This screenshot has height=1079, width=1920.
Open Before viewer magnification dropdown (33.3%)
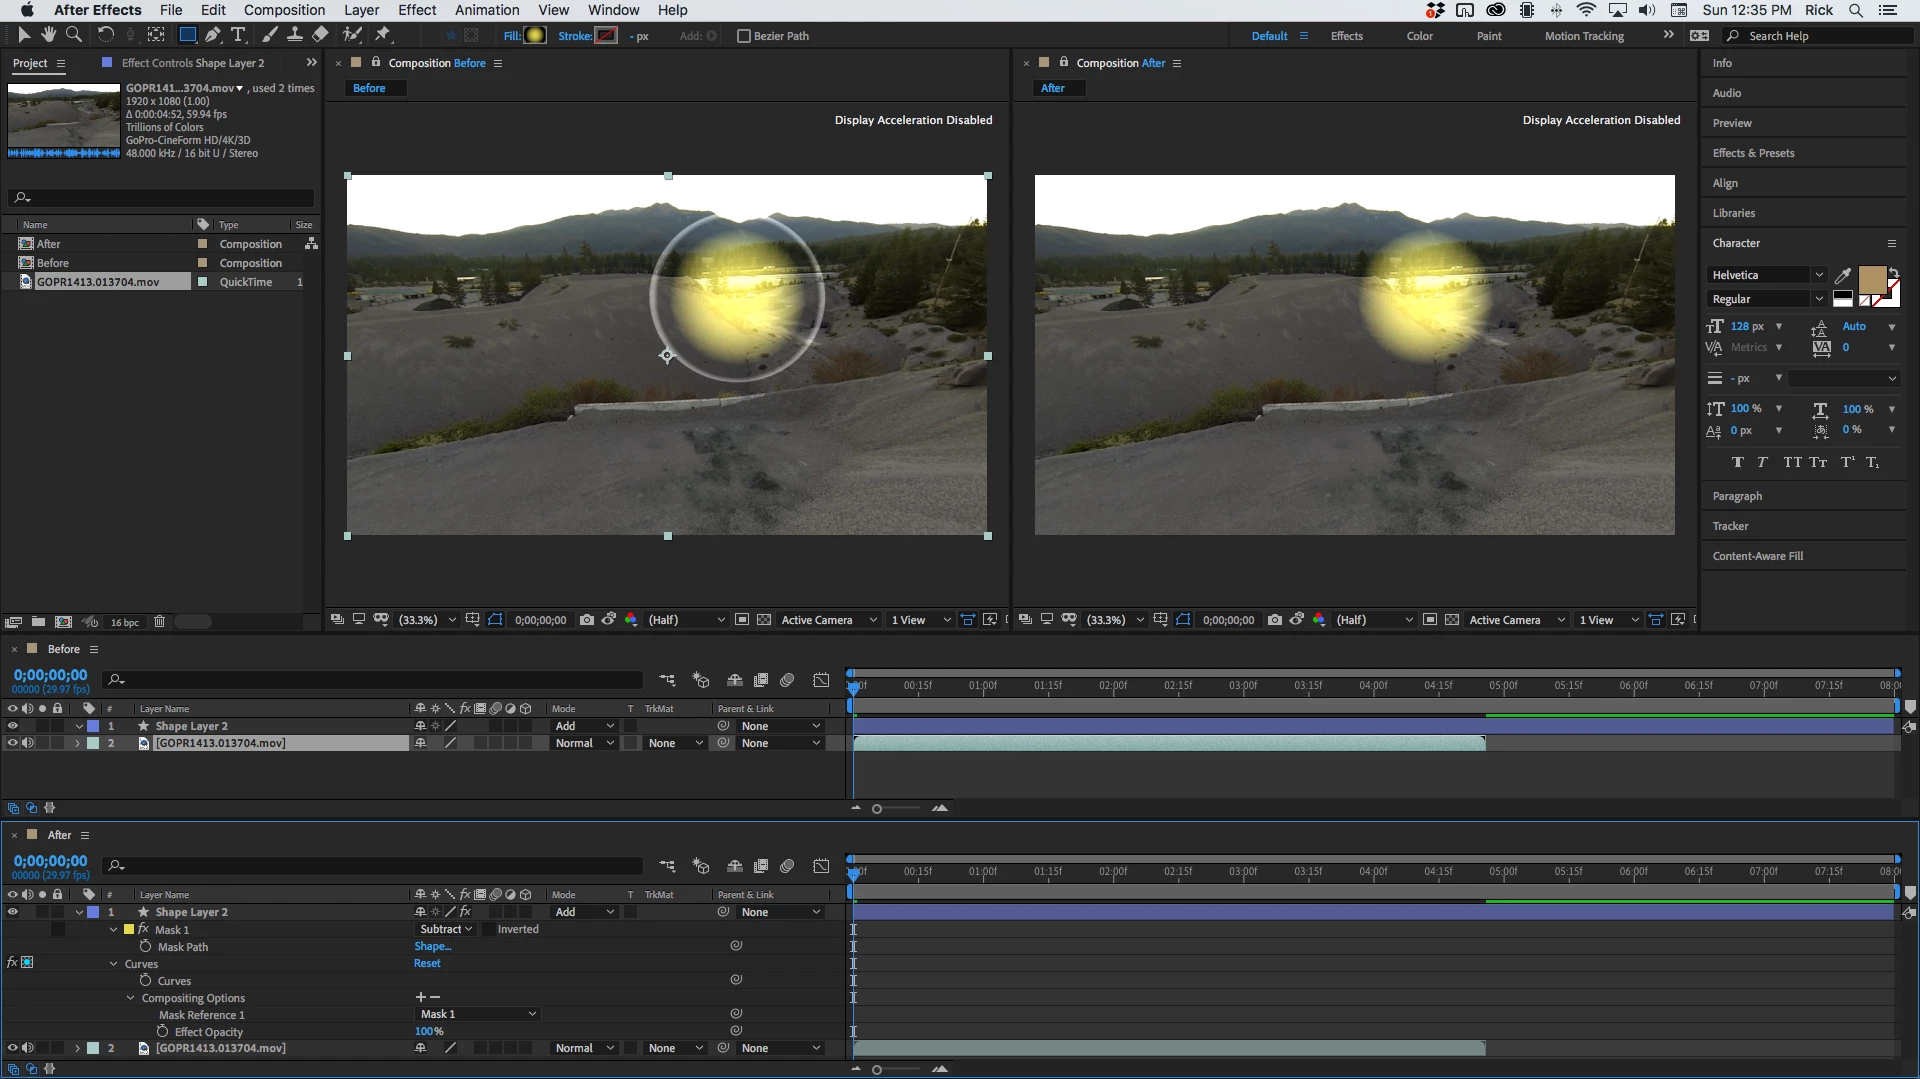(x=427, y=620)
